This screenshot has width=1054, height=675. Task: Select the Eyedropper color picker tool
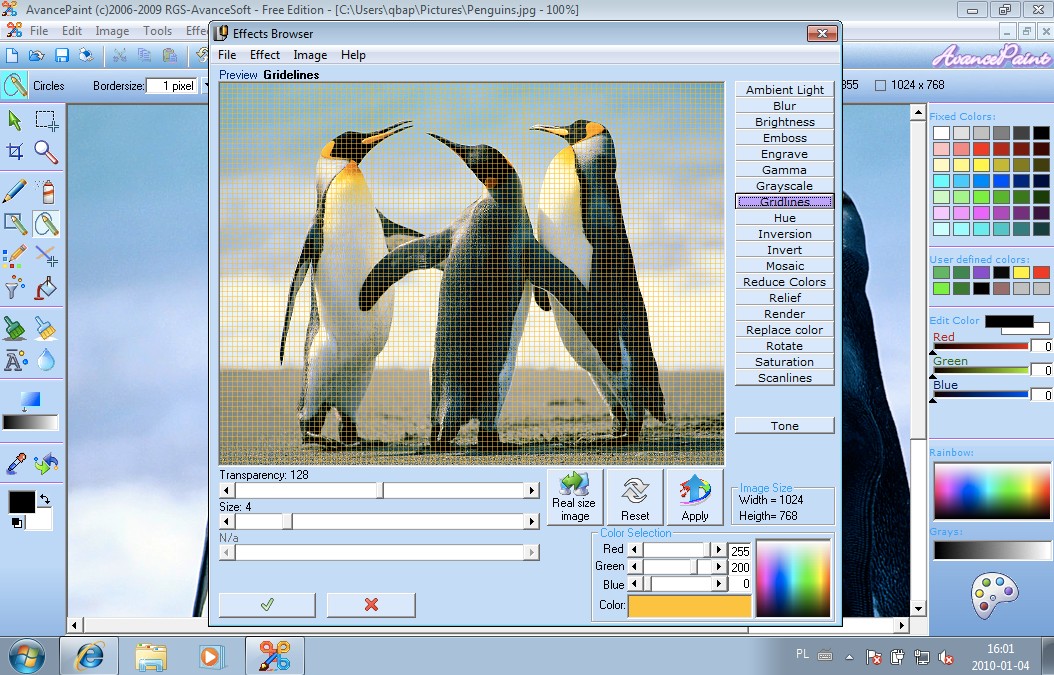click(x=15, y=463)
